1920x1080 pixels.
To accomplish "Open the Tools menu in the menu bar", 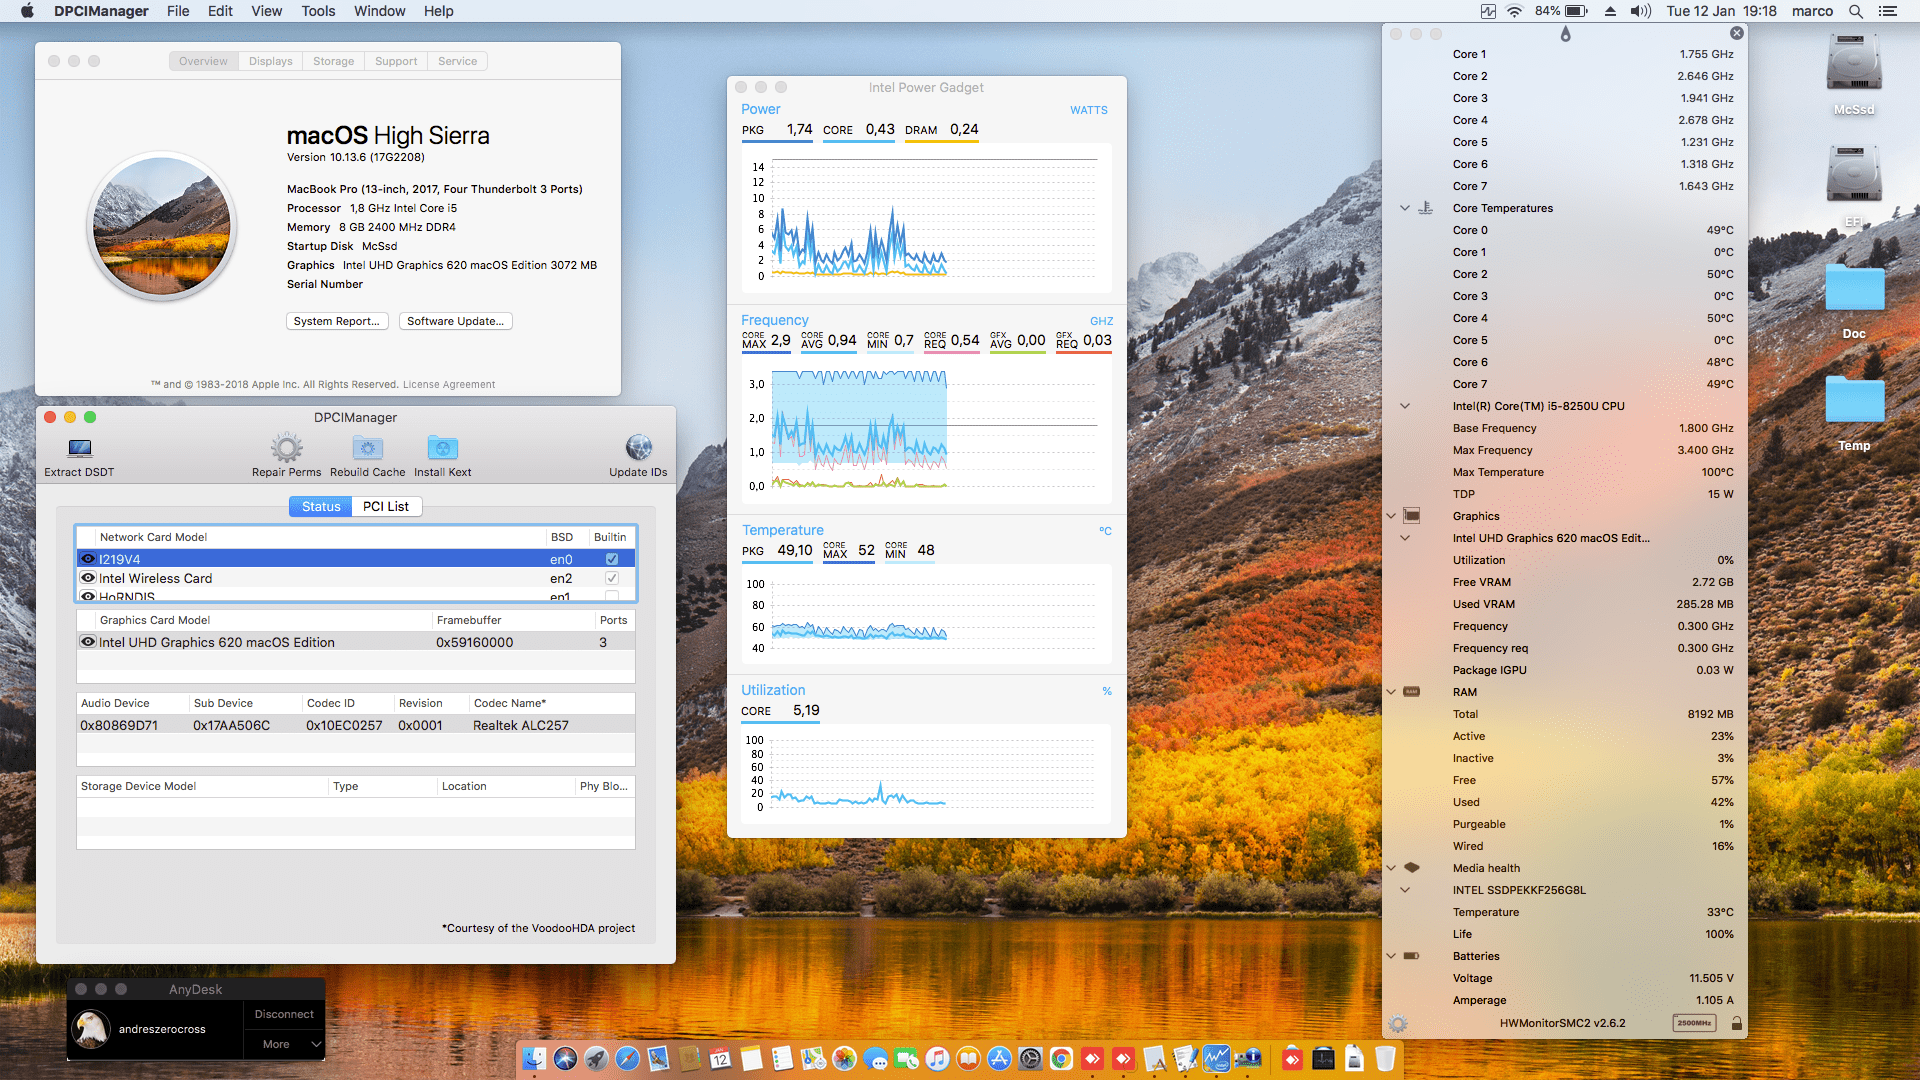I will [317, 11].
